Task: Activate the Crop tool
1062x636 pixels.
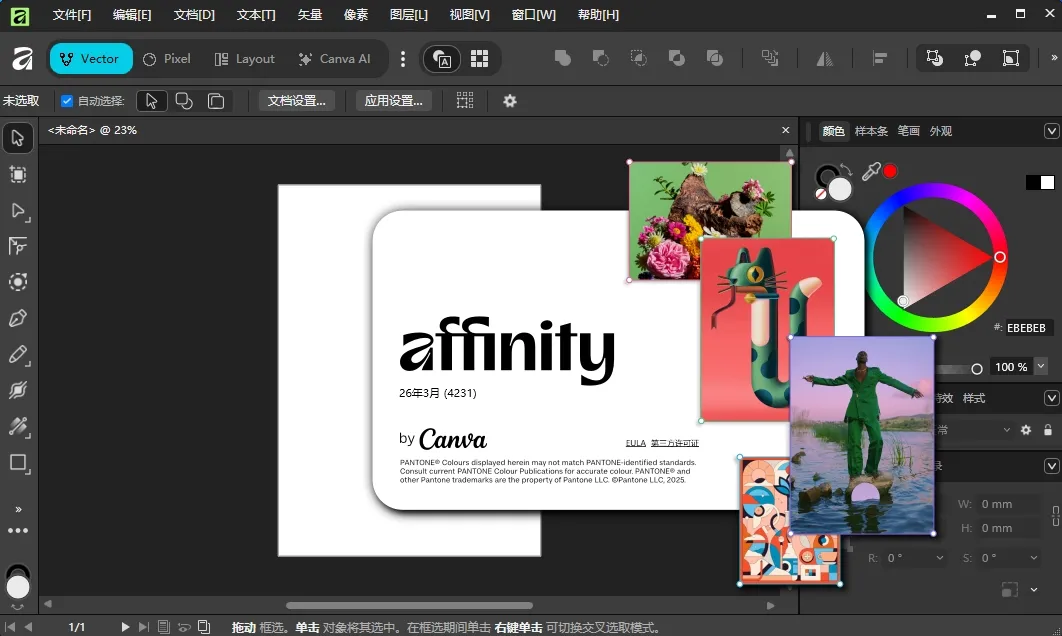Action: tap(17, 174)
